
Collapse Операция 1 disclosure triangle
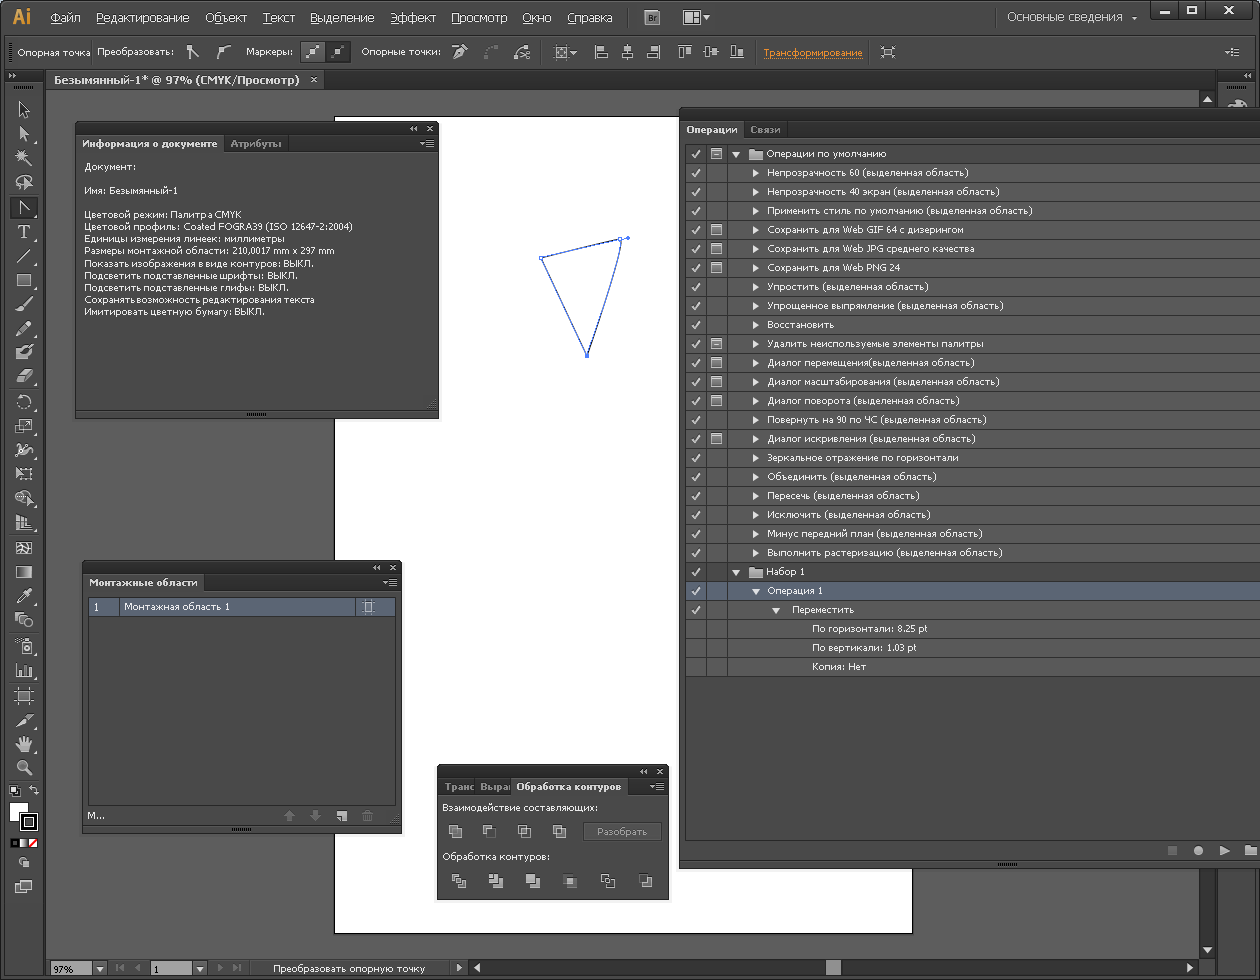pyautogui.click(x=756, y=591)
